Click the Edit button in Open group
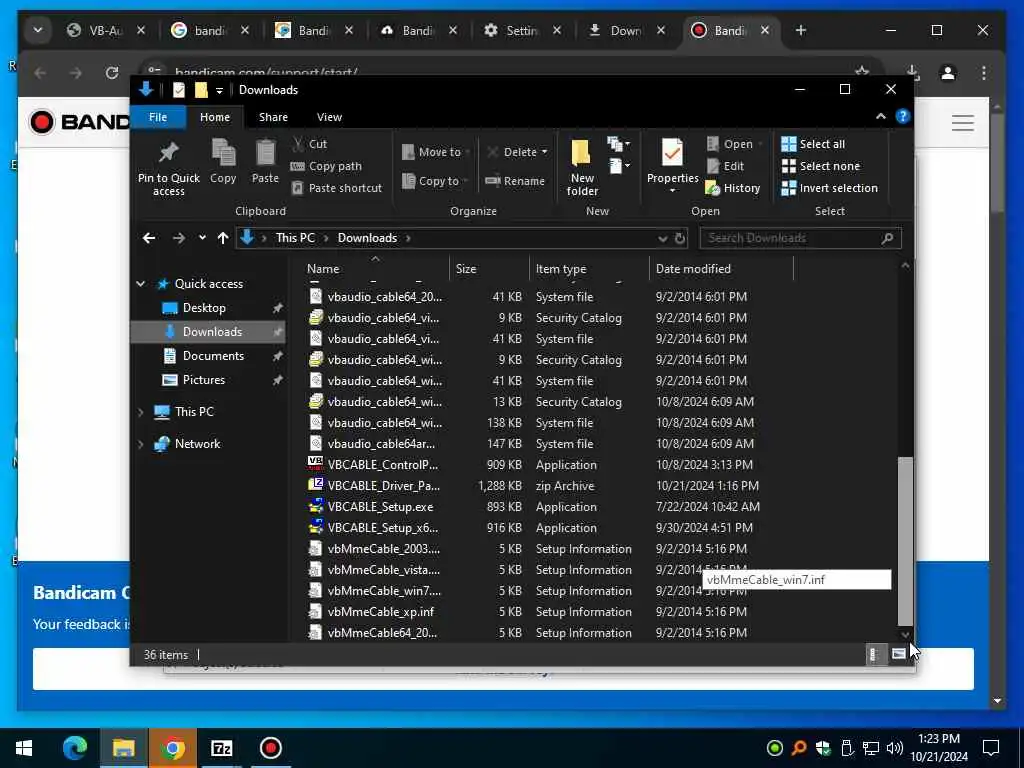Image resolution: width=1024 pixels, height=768 pixels. click(725, 166)
